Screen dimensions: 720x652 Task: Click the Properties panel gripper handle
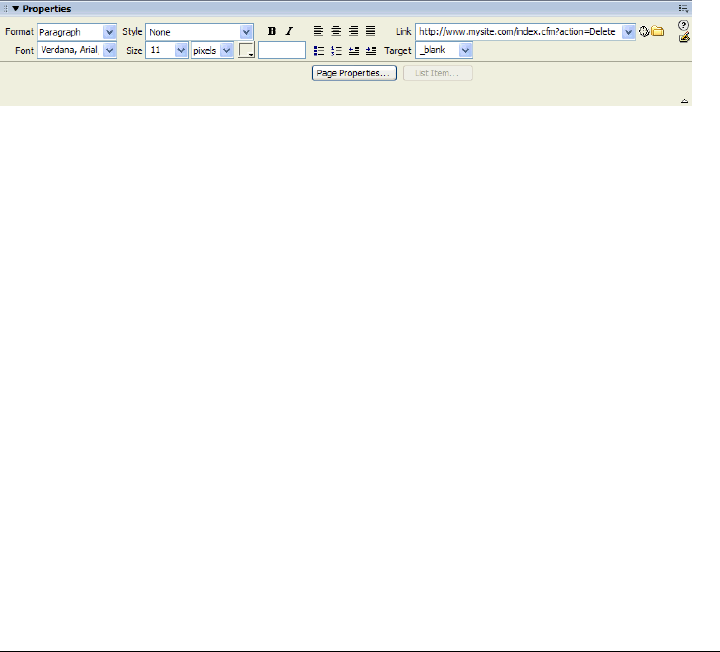click(6, 9)
